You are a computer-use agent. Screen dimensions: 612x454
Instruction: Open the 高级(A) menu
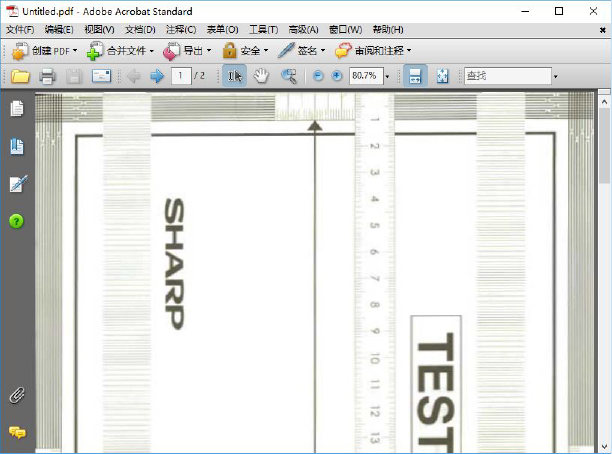[303, 30]
